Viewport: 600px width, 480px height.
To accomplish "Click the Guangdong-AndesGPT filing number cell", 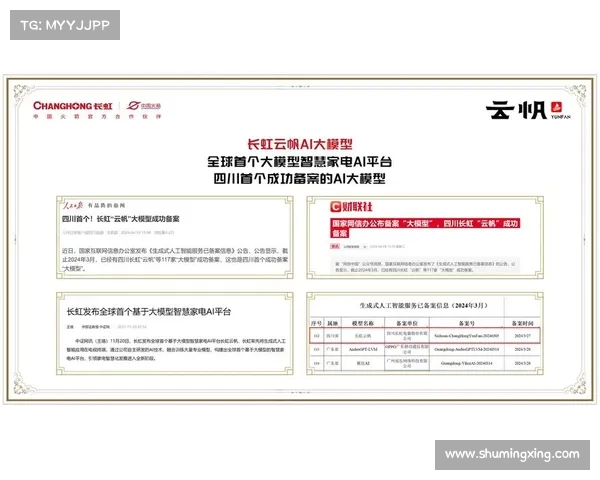I will 466,349.
